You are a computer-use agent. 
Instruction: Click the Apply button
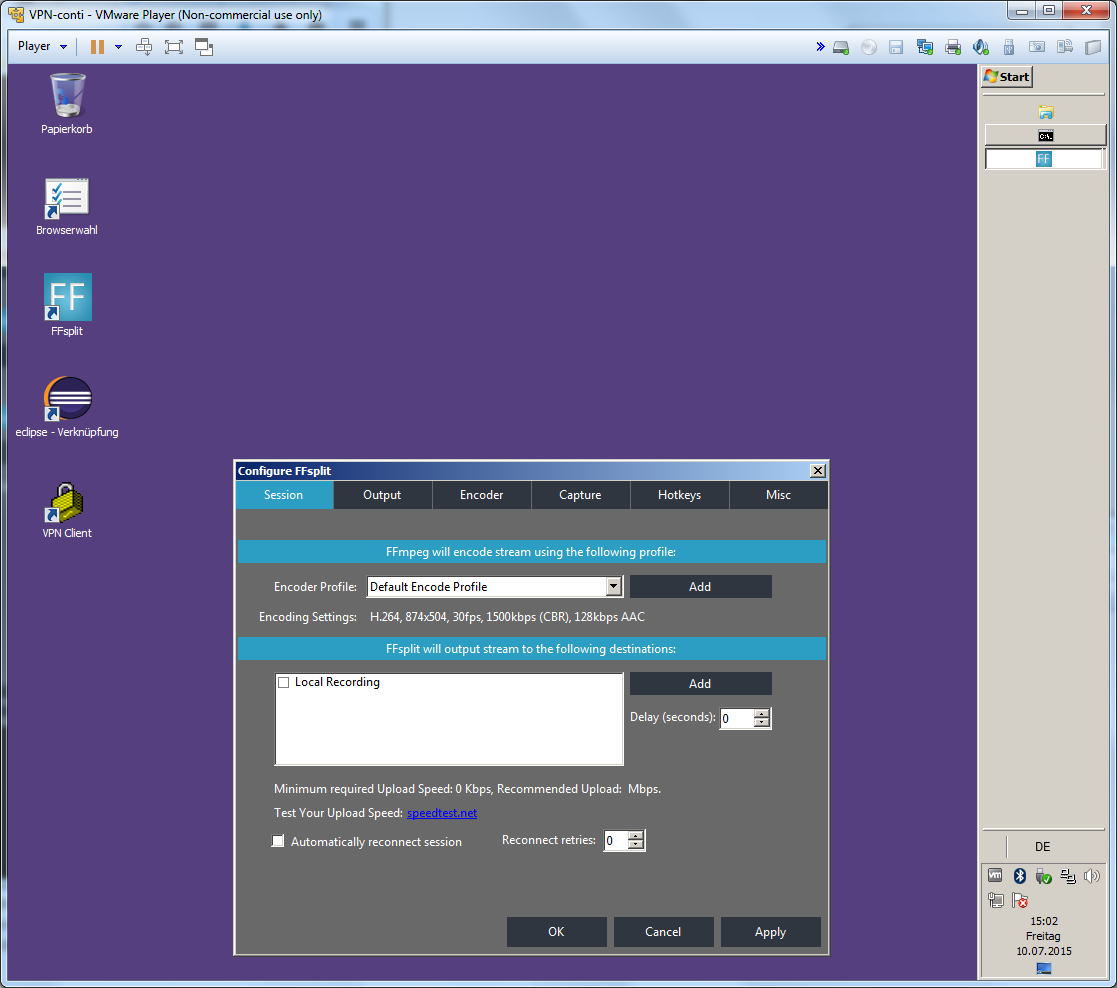pyautogui.click(x=771, y=932)
